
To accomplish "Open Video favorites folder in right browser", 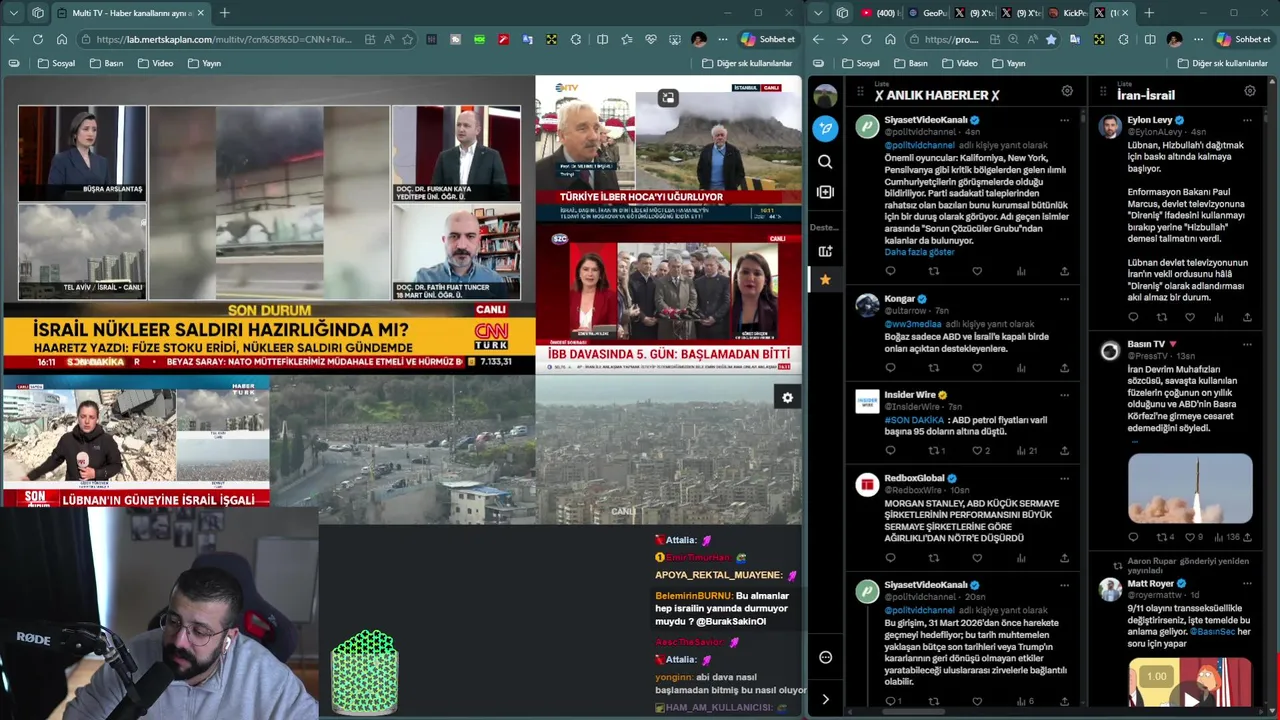I will click(959, 63).
